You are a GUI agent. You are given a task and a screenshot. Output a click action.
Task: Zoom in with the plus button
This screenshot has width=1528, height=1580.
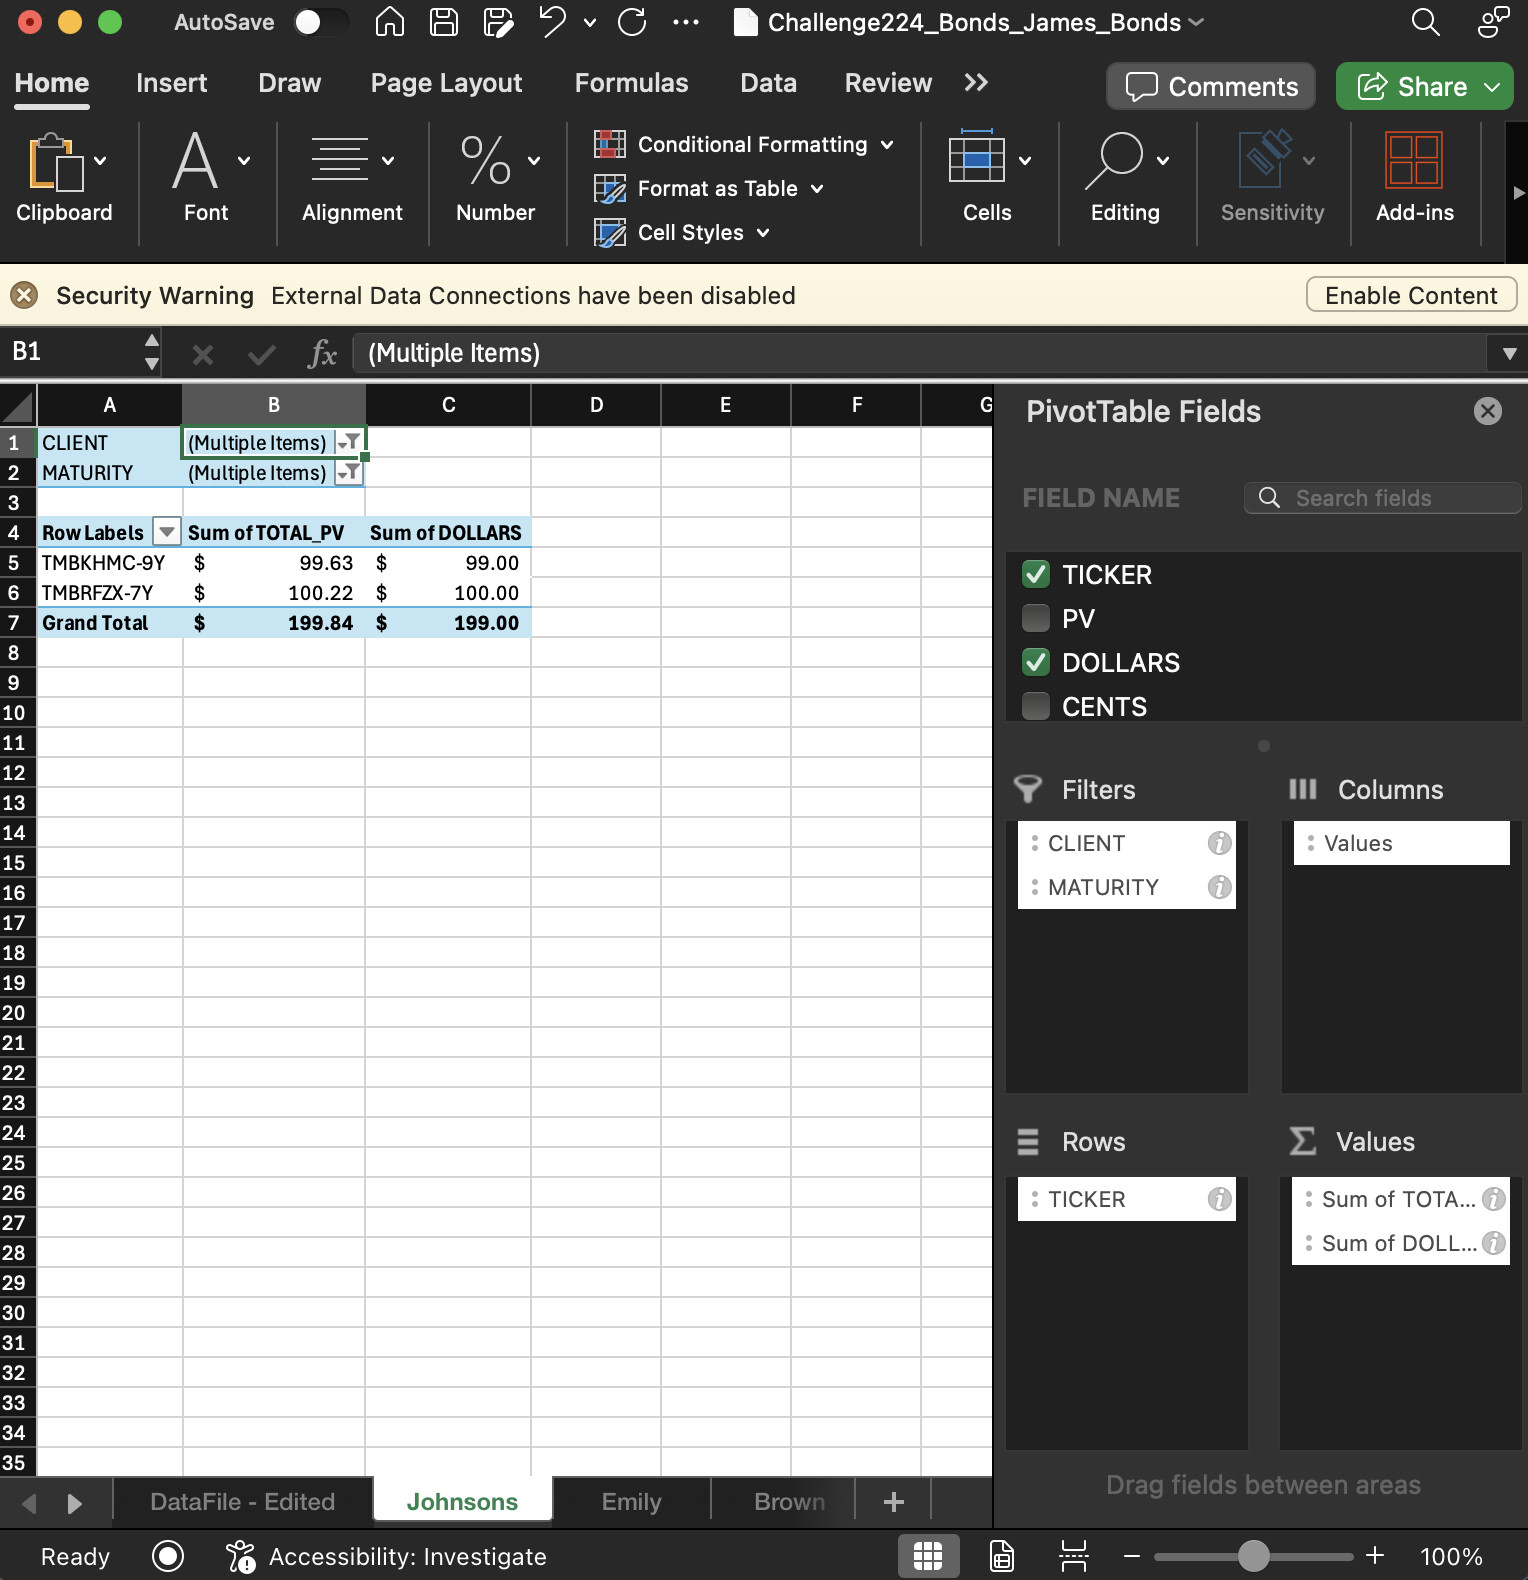(1375, 1556)
